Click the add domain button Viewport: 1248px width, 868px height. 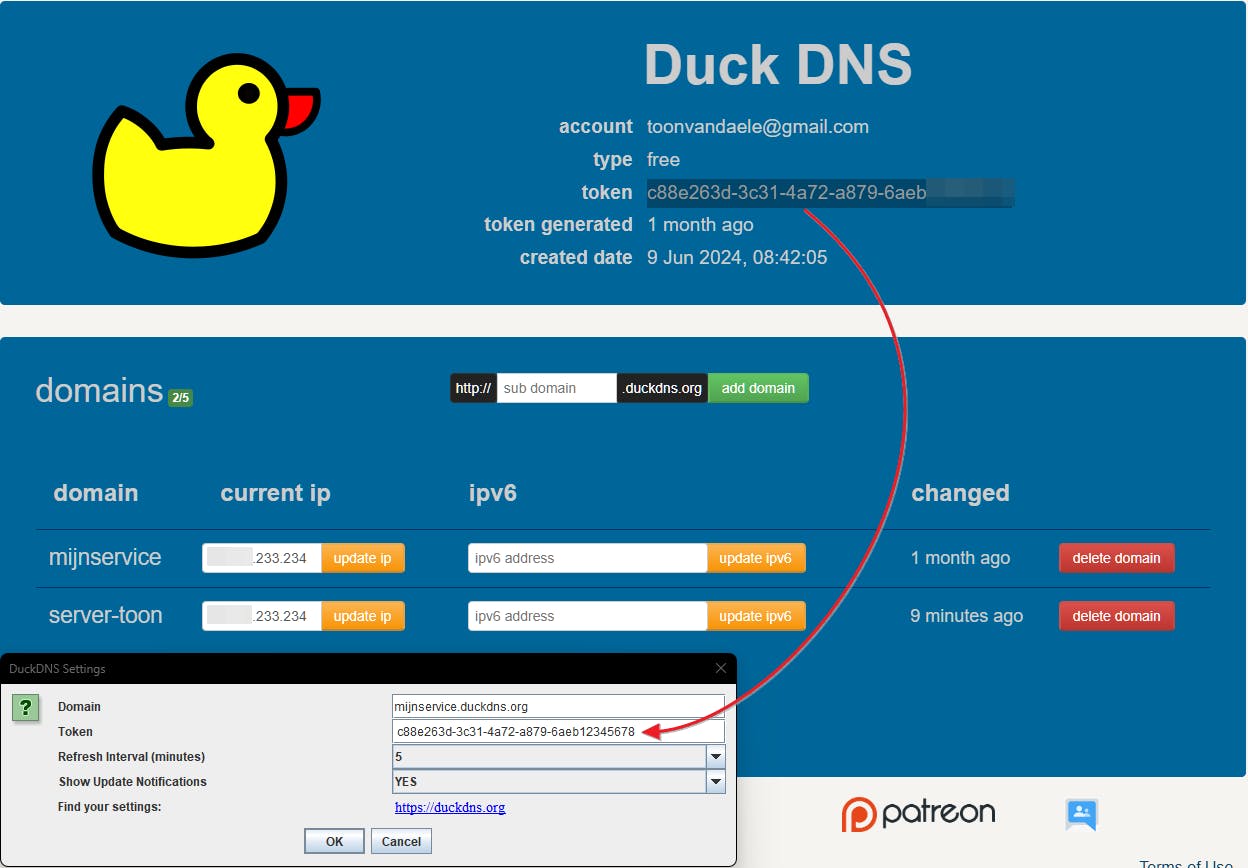point(758,388)
